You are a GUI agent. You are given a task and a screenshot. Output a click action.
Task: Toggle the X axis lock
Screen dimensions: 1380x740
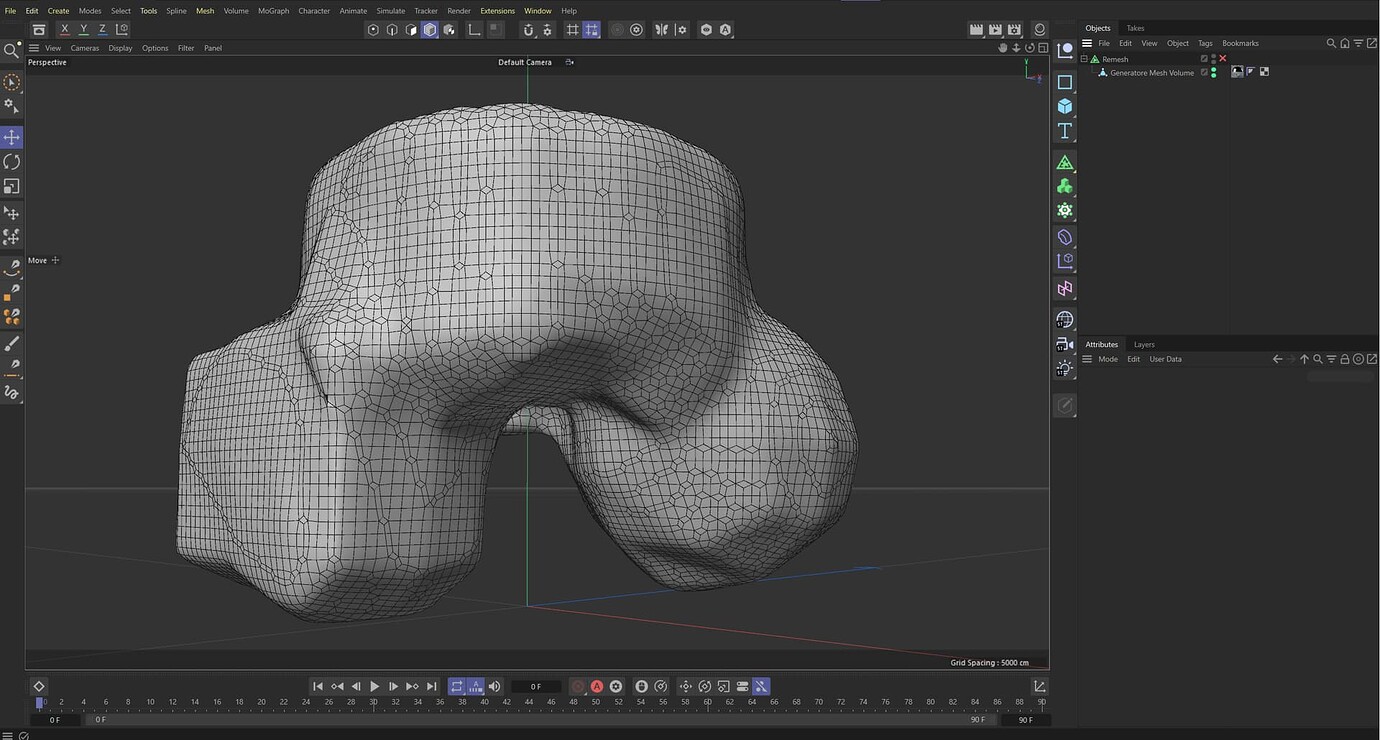click(65, 30)
